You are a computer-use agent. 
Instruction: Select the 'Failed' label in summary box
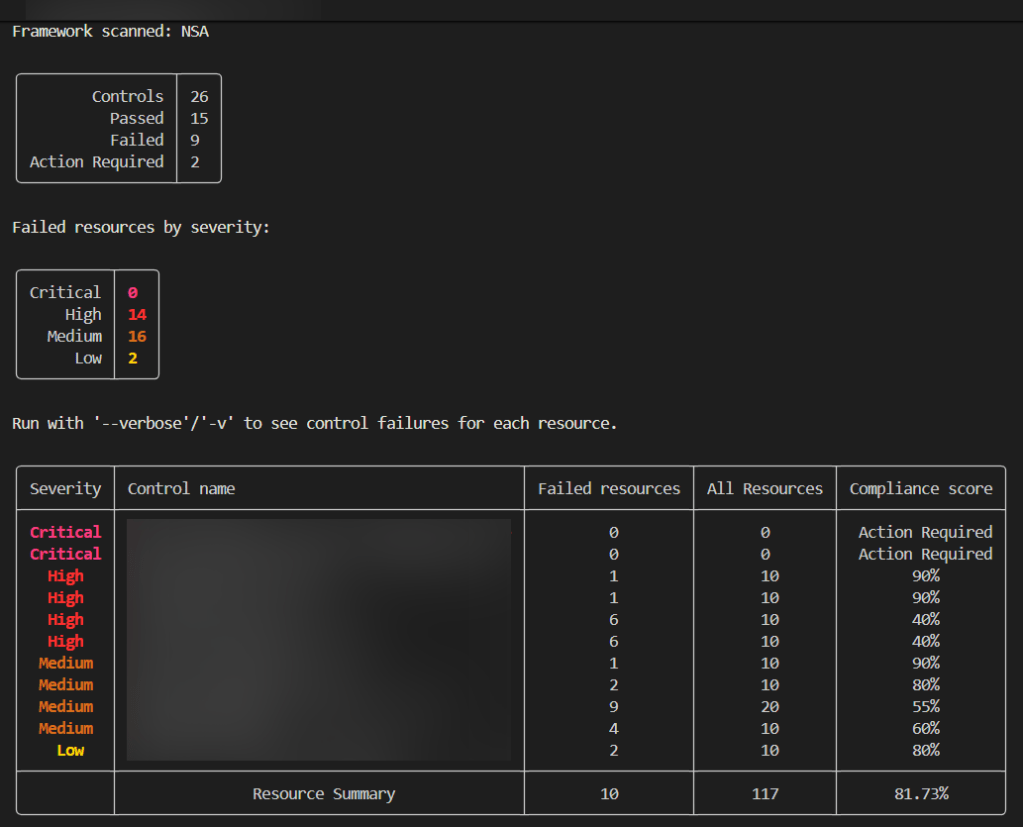(x=137, y=140)
